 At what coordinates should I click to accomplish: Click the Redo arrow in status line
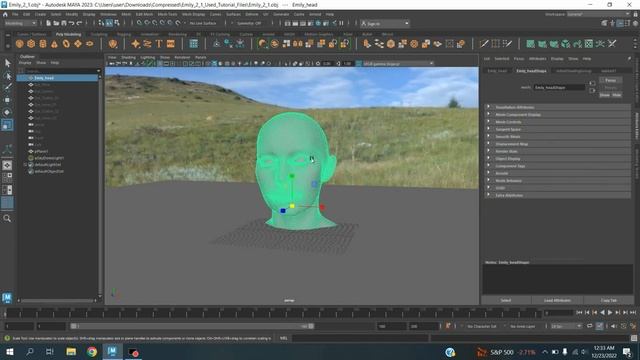79,23
